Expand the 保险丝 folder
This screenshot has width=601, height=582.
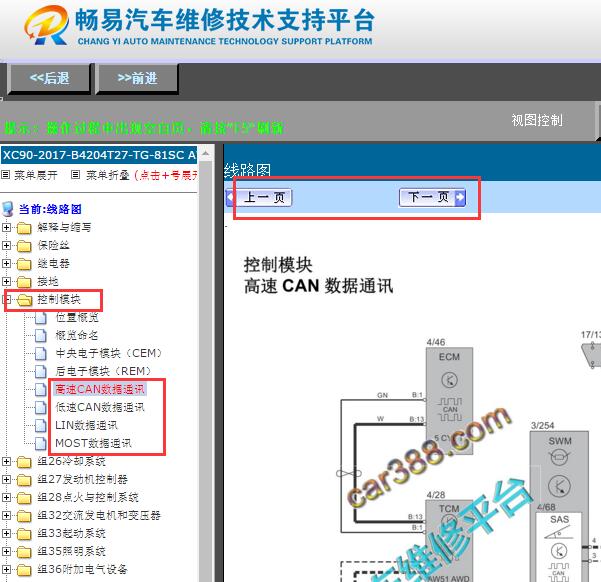pyautogui.click(x=6, y=245)
